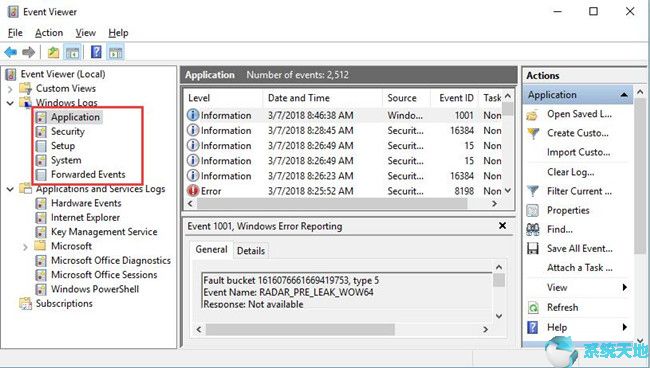Screen dimensions: 650x368
Task: Click the Error event level icon
Action: (x=193, y=191)
